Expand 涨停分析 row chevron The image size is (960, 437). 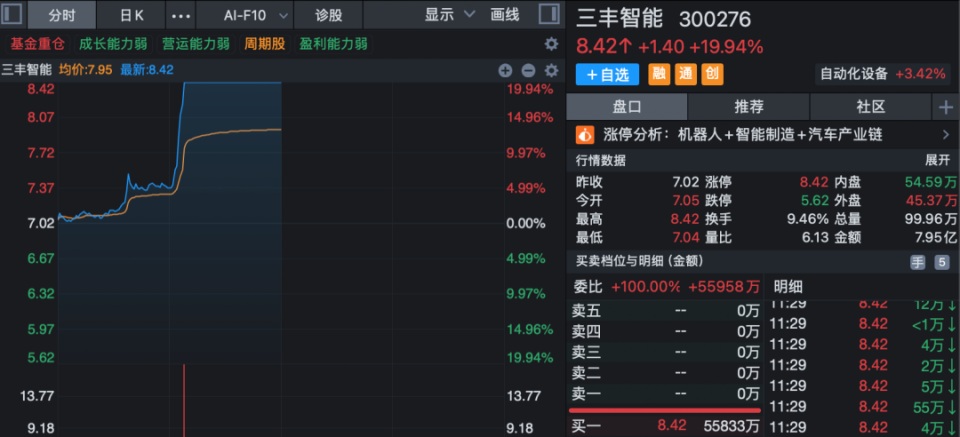coord(946,134)
